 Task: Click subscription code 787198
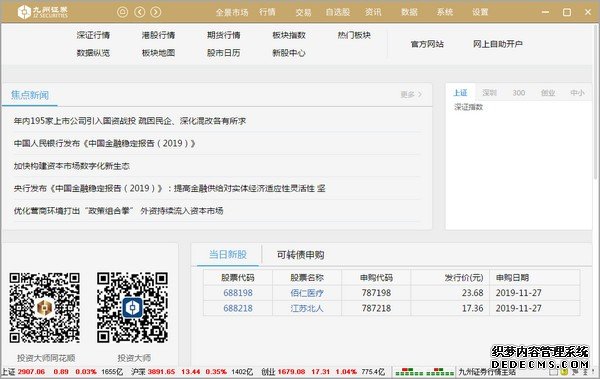(376, 293)
